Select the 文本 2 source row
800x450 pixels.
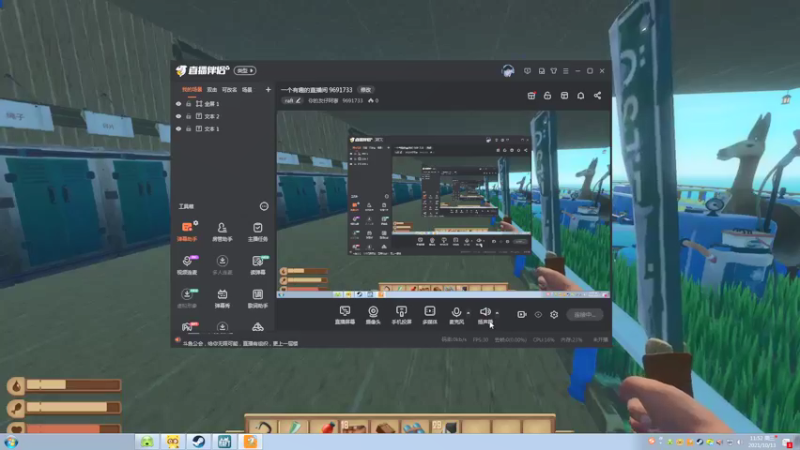pyautogui.click(x=223, y=116)
